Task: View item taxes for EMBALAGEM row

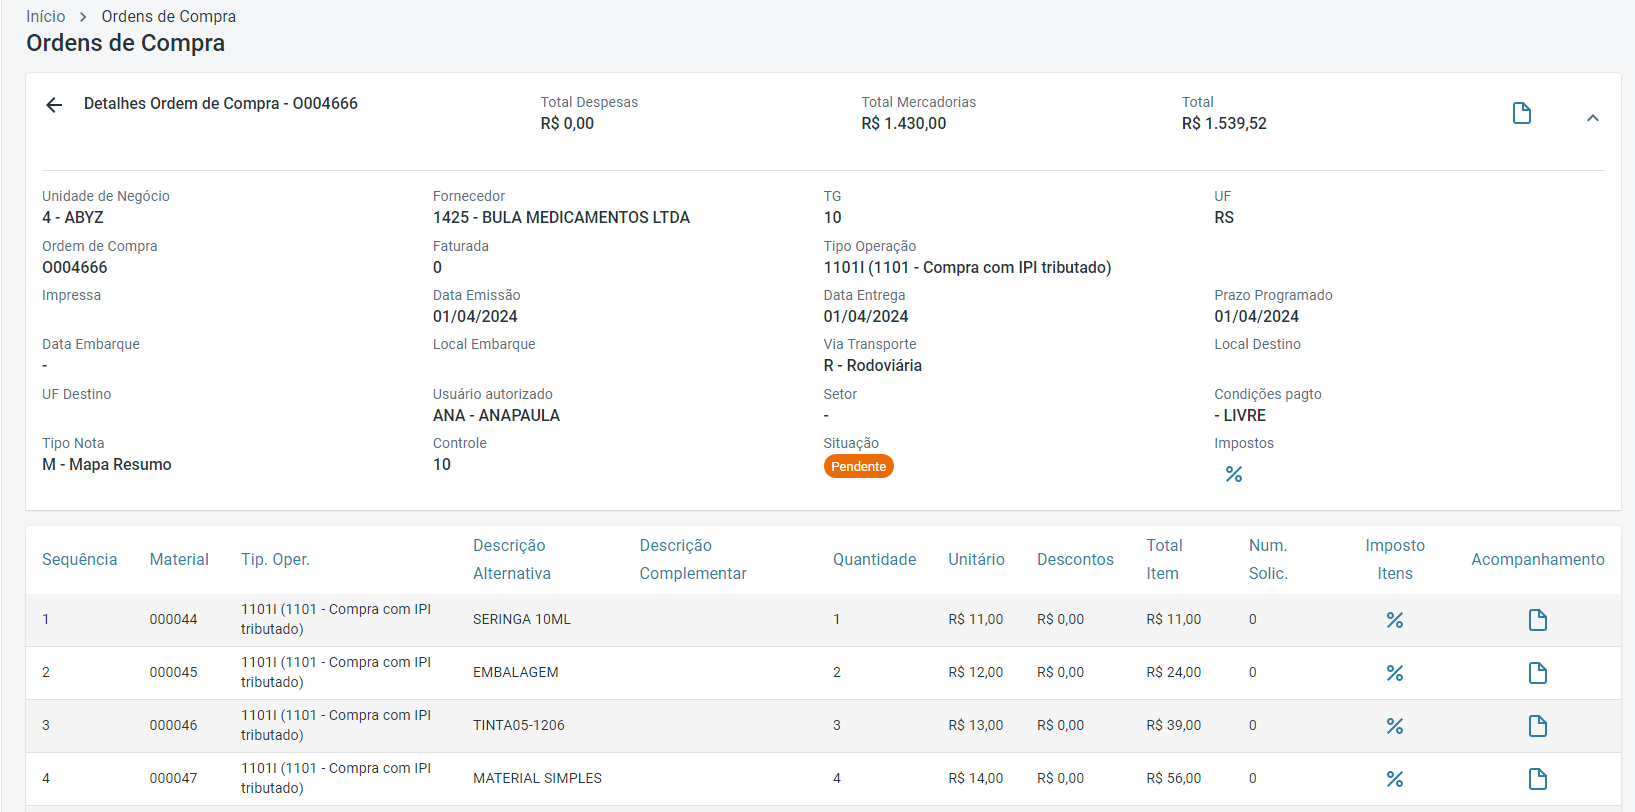Action: (x=1394, y=673)
